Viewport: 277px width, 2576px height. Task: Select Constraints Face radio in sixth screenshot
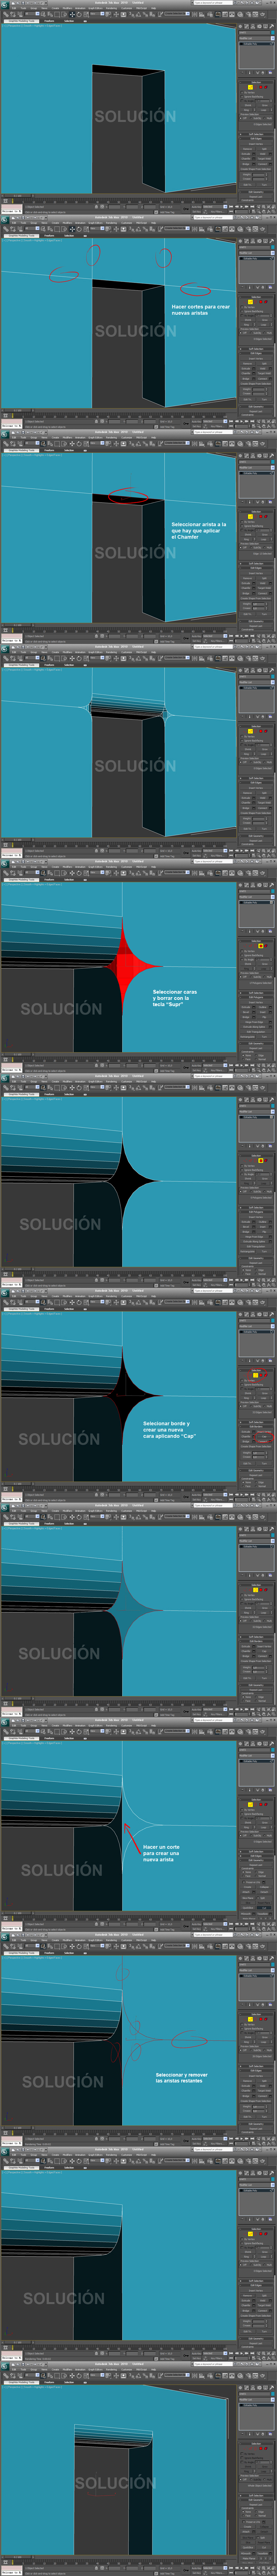(x=243, y=1274)
